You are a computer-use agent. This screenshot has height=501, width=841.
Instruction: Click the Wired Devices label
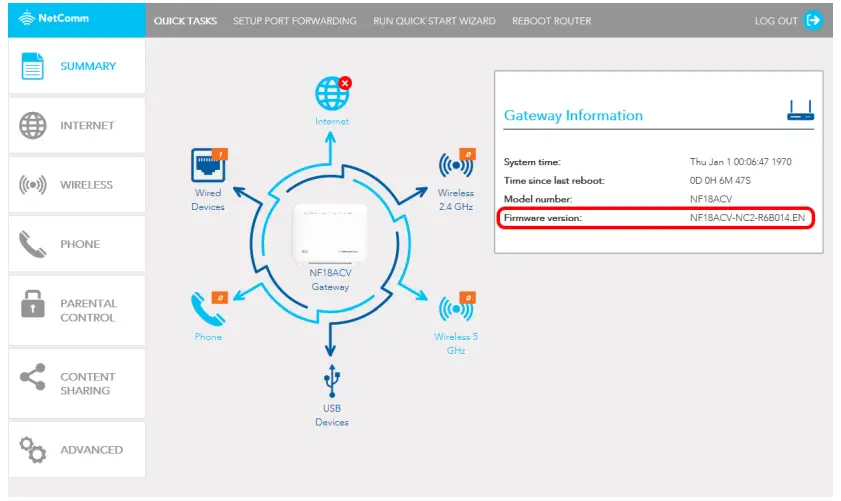coord(208,200)
